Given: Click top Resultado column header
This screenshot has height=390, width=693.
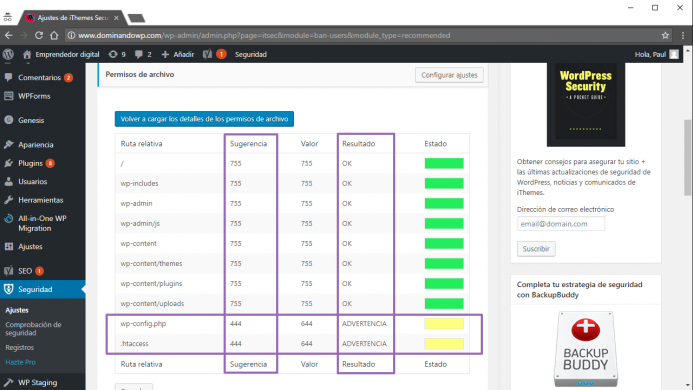Looking at the screenshot, I should [358, 144].
